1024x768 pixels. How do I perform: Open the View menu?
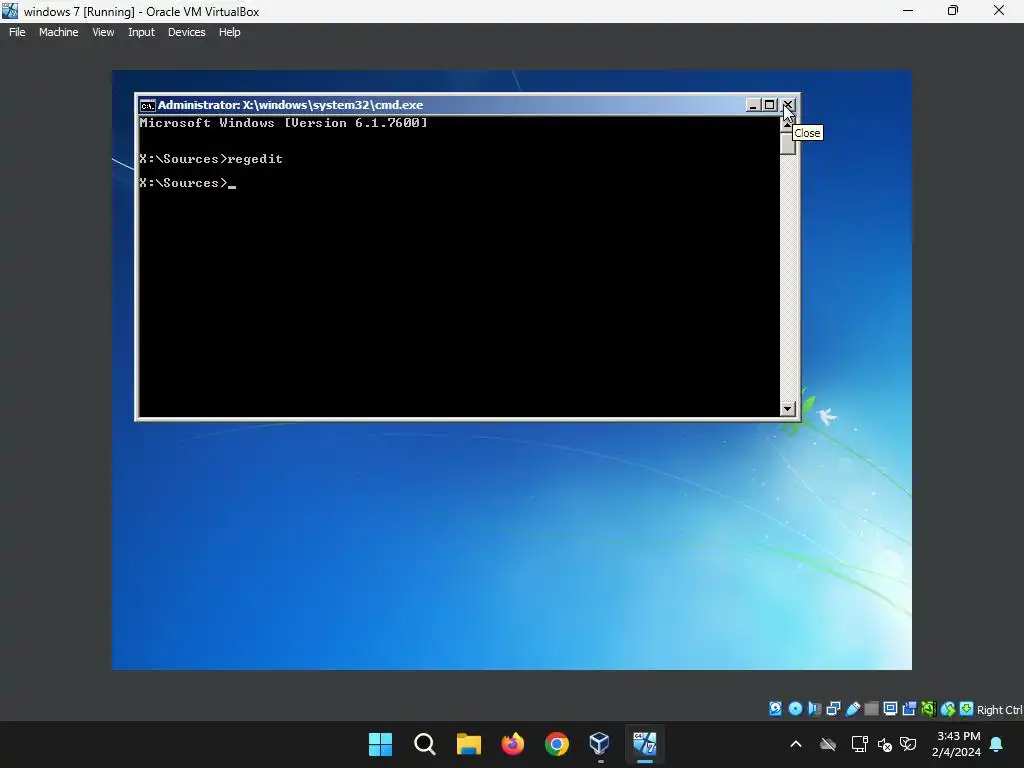[x=103, y=32]
